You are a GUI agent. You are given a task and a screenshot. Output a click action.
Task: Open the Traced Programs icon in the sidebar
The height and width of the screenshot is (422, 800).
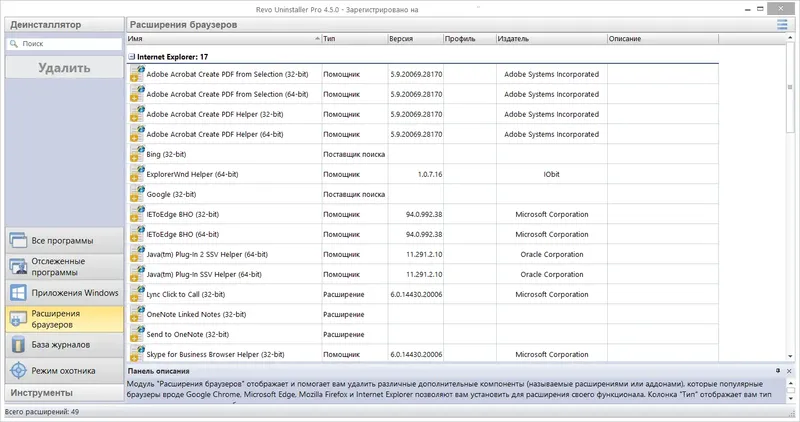pyautogui.click(x=18, y=266)
